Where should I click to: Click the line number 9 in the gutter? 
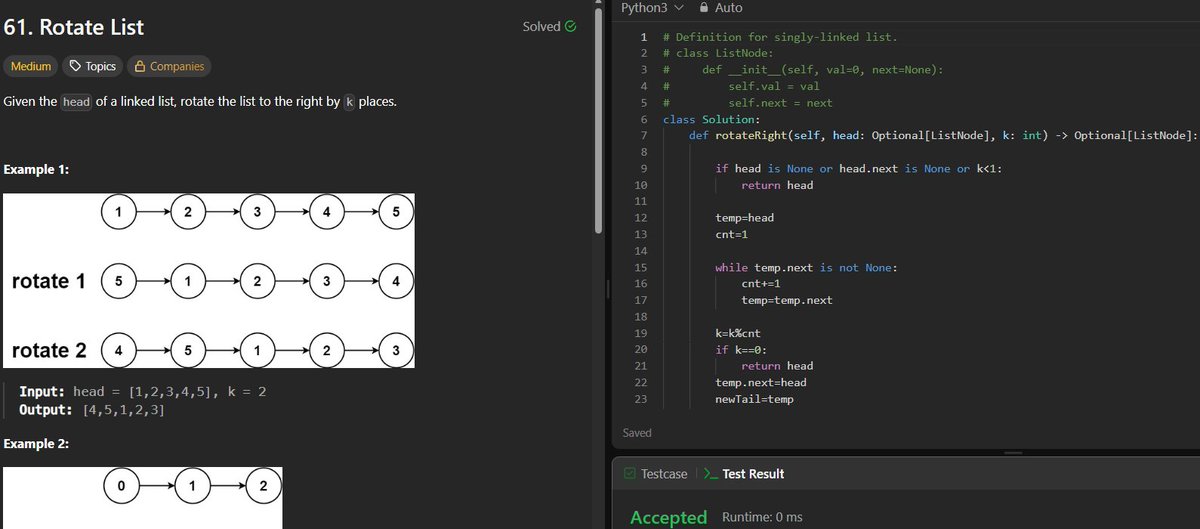[644, 168]
